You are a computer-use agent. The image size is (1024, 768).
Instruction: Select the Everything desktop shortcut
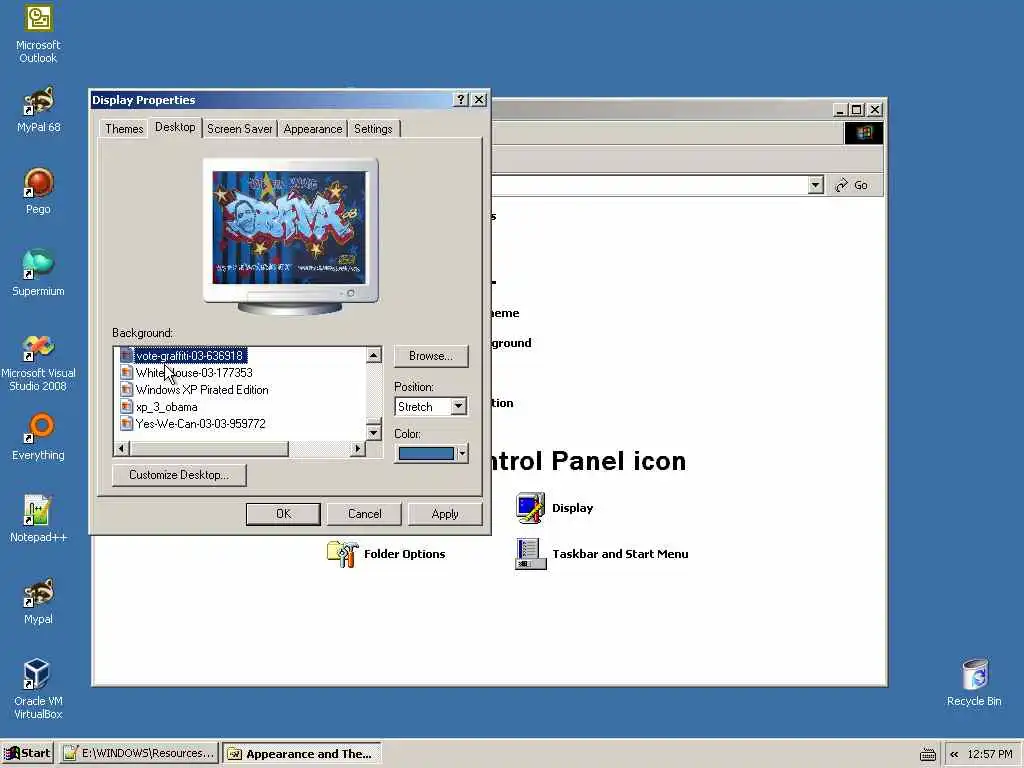point(38,437)
